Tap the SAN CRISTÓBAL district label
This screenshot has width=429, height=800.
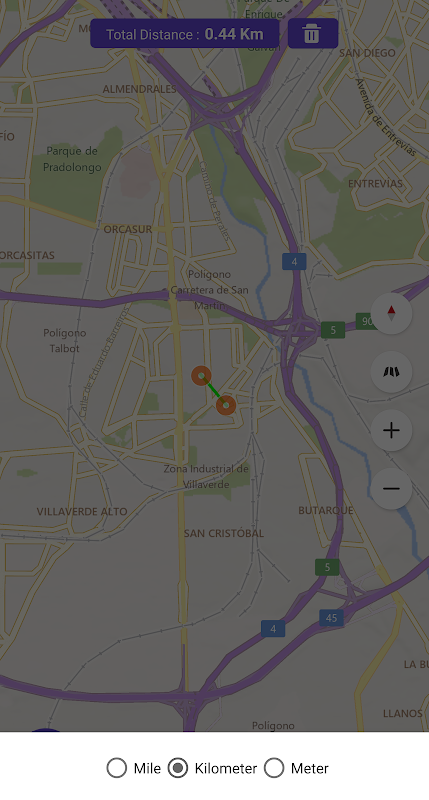tap(224, 533)
